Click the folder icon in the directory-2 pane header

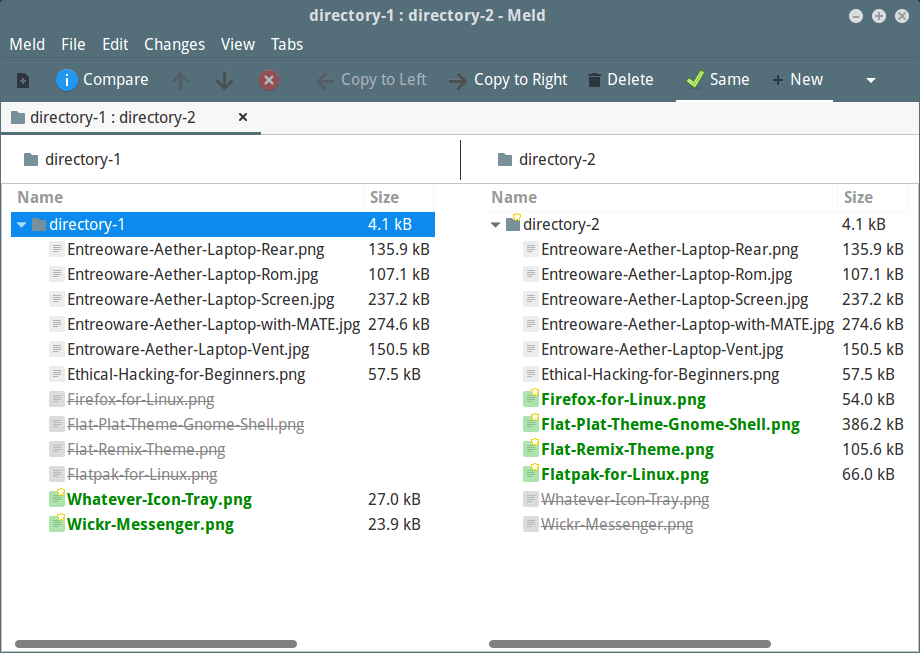tap(505, 159)
